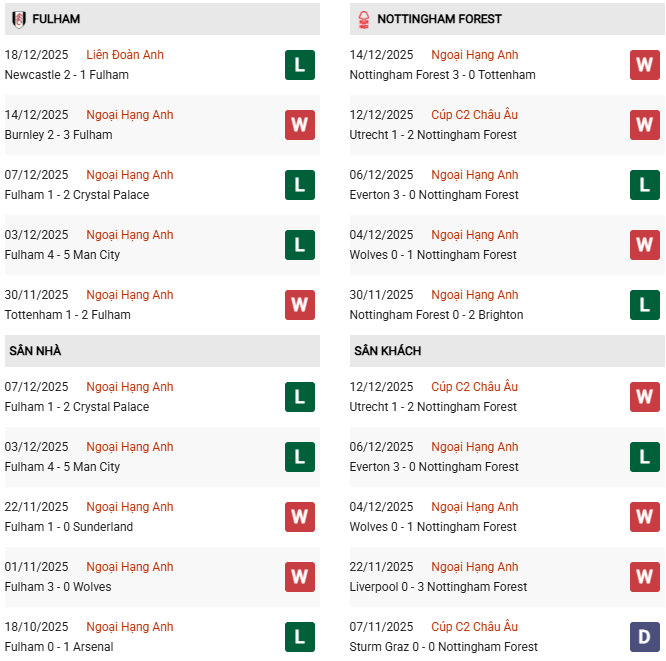Select the Sân Nhà section header
This screenshot has height=661, width=666.
pos(36,351)
